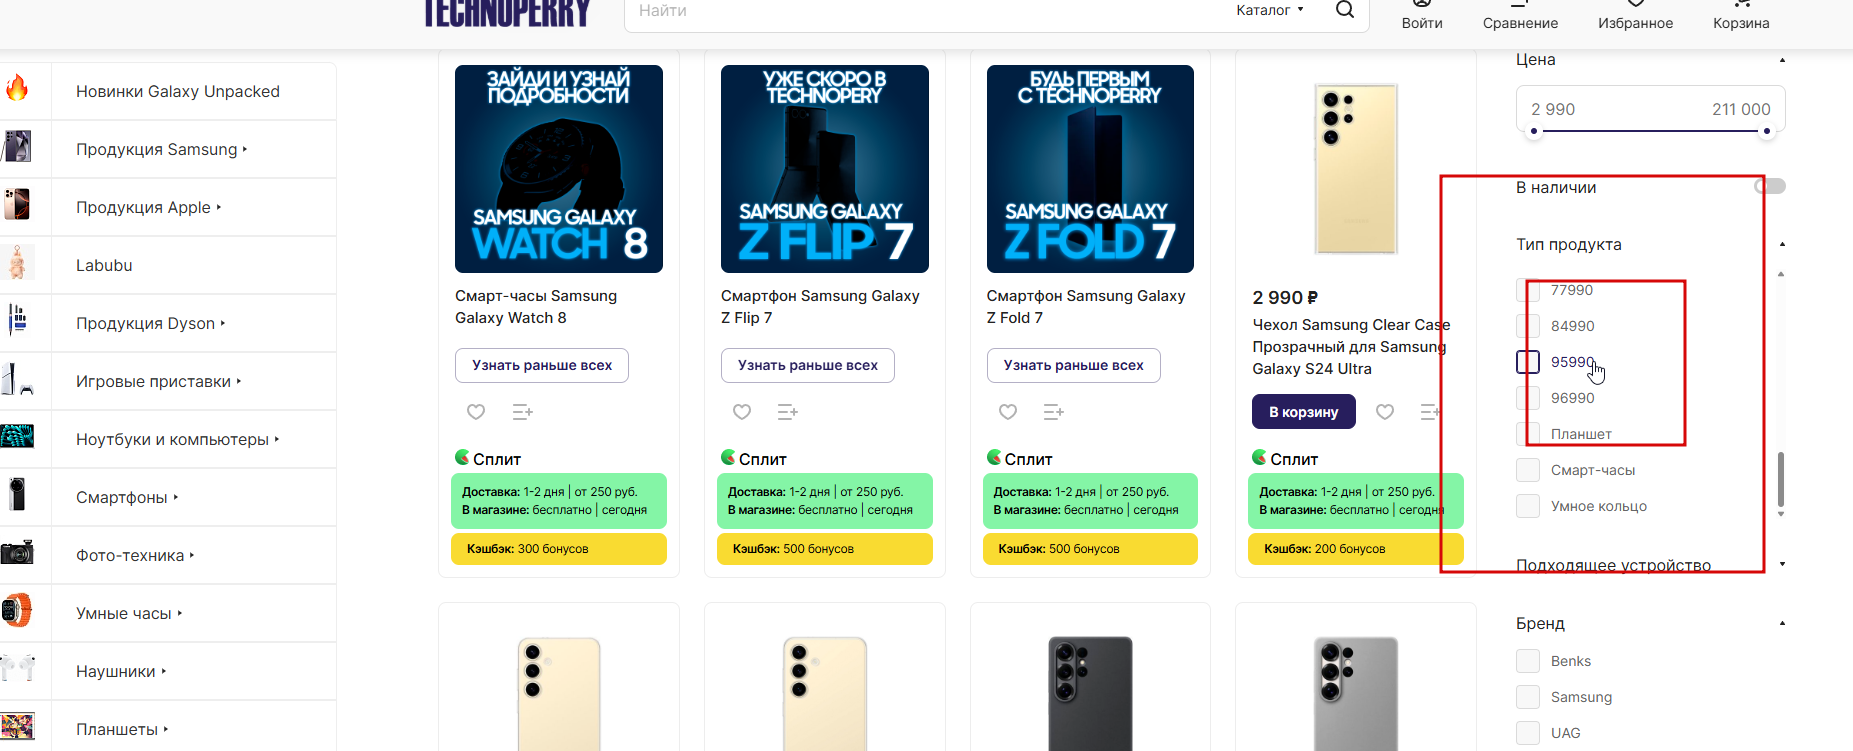Favorite the Samsung Clear Case heart icon
The height and width of the screenshot is (751, 1853).
tap(1385, 412)
